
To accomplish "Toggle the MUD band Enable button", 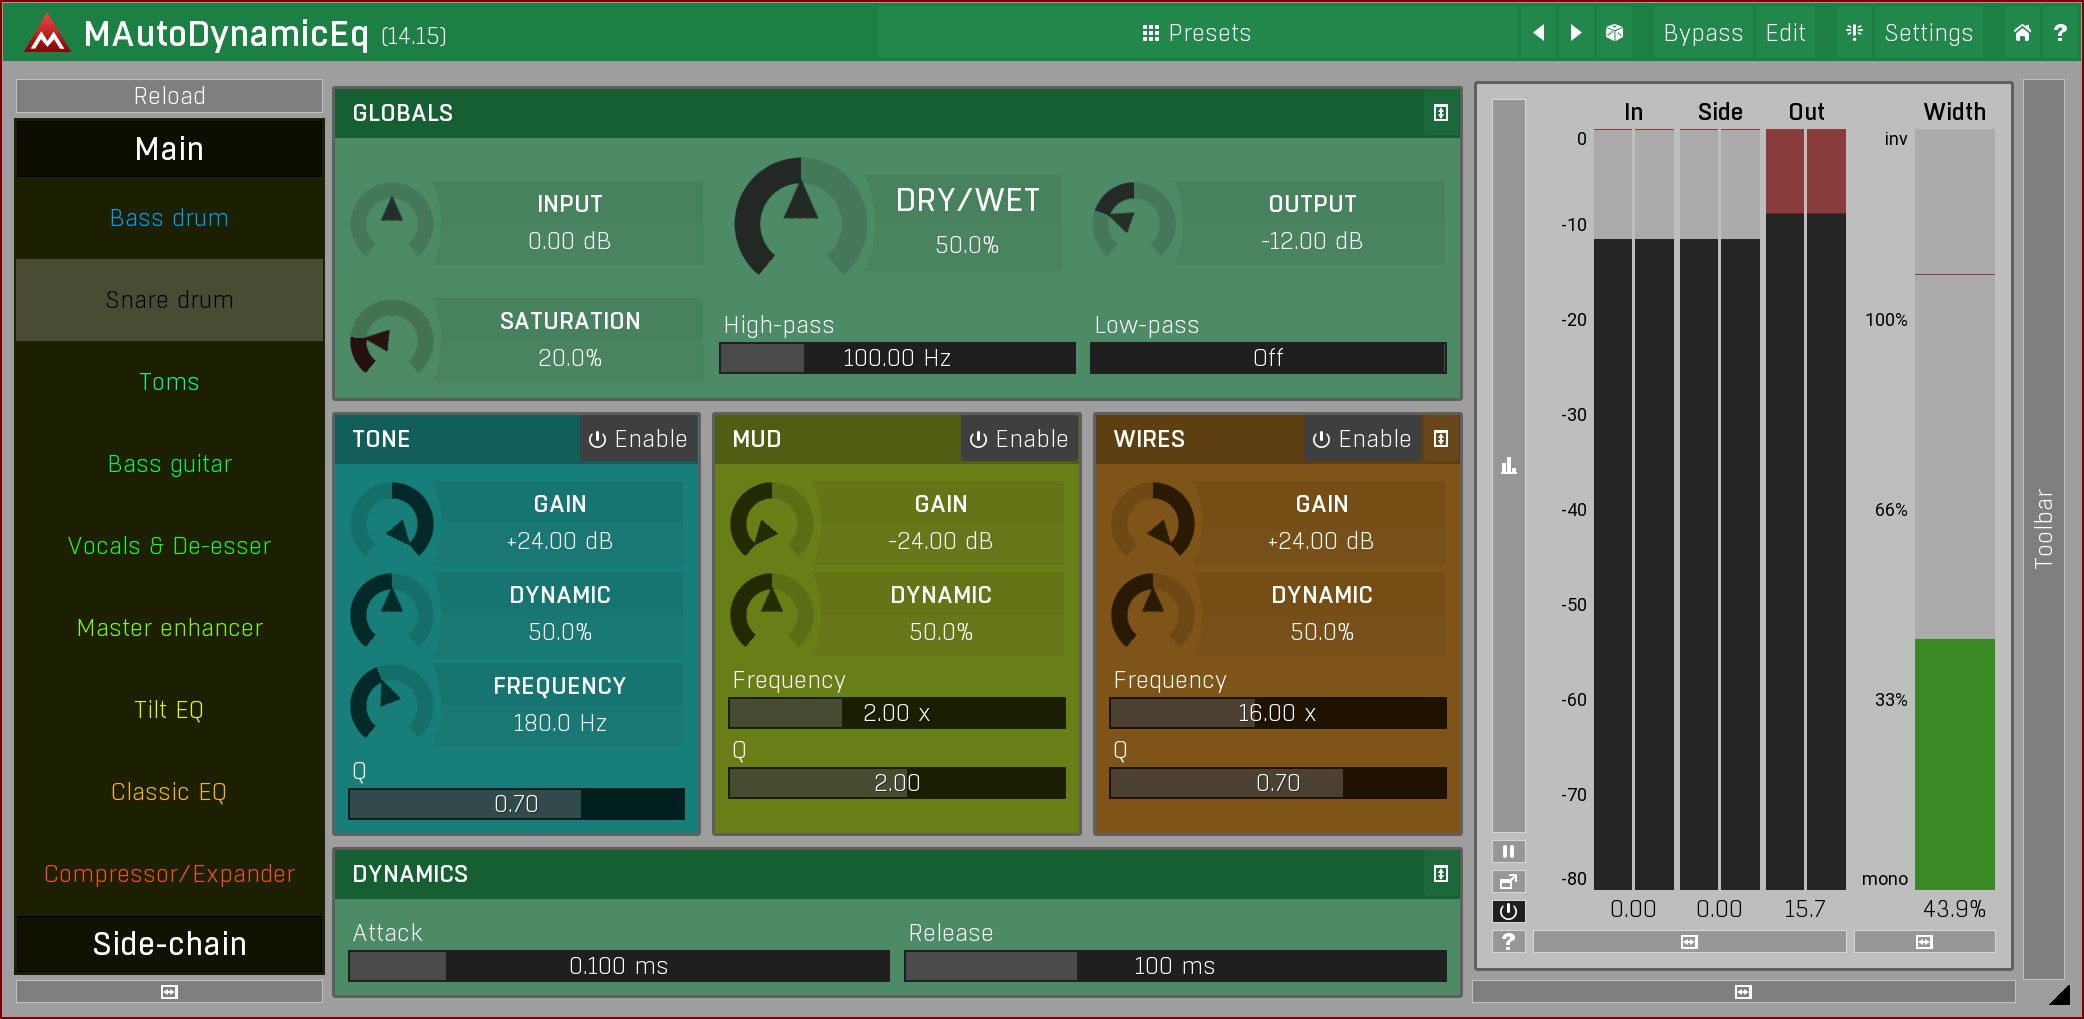I will point(1019,439).
